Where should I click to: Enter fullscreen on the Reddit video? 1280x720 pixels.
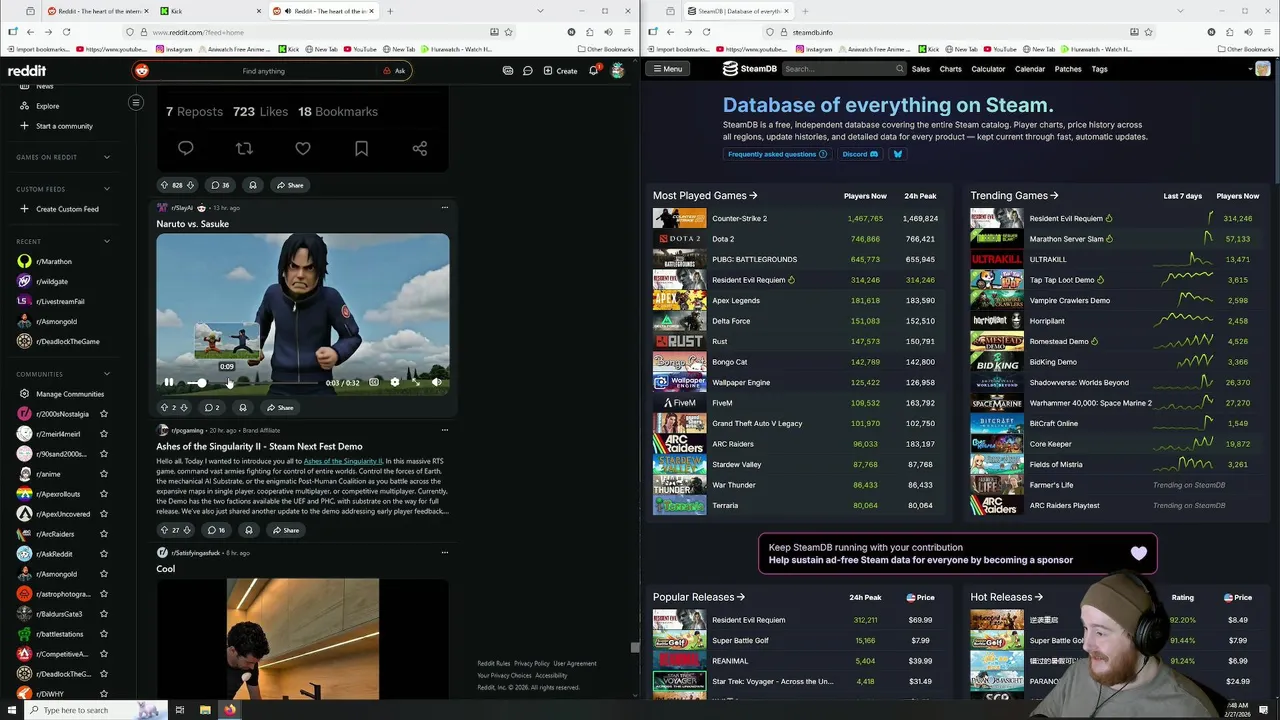[x=415, y=382]
